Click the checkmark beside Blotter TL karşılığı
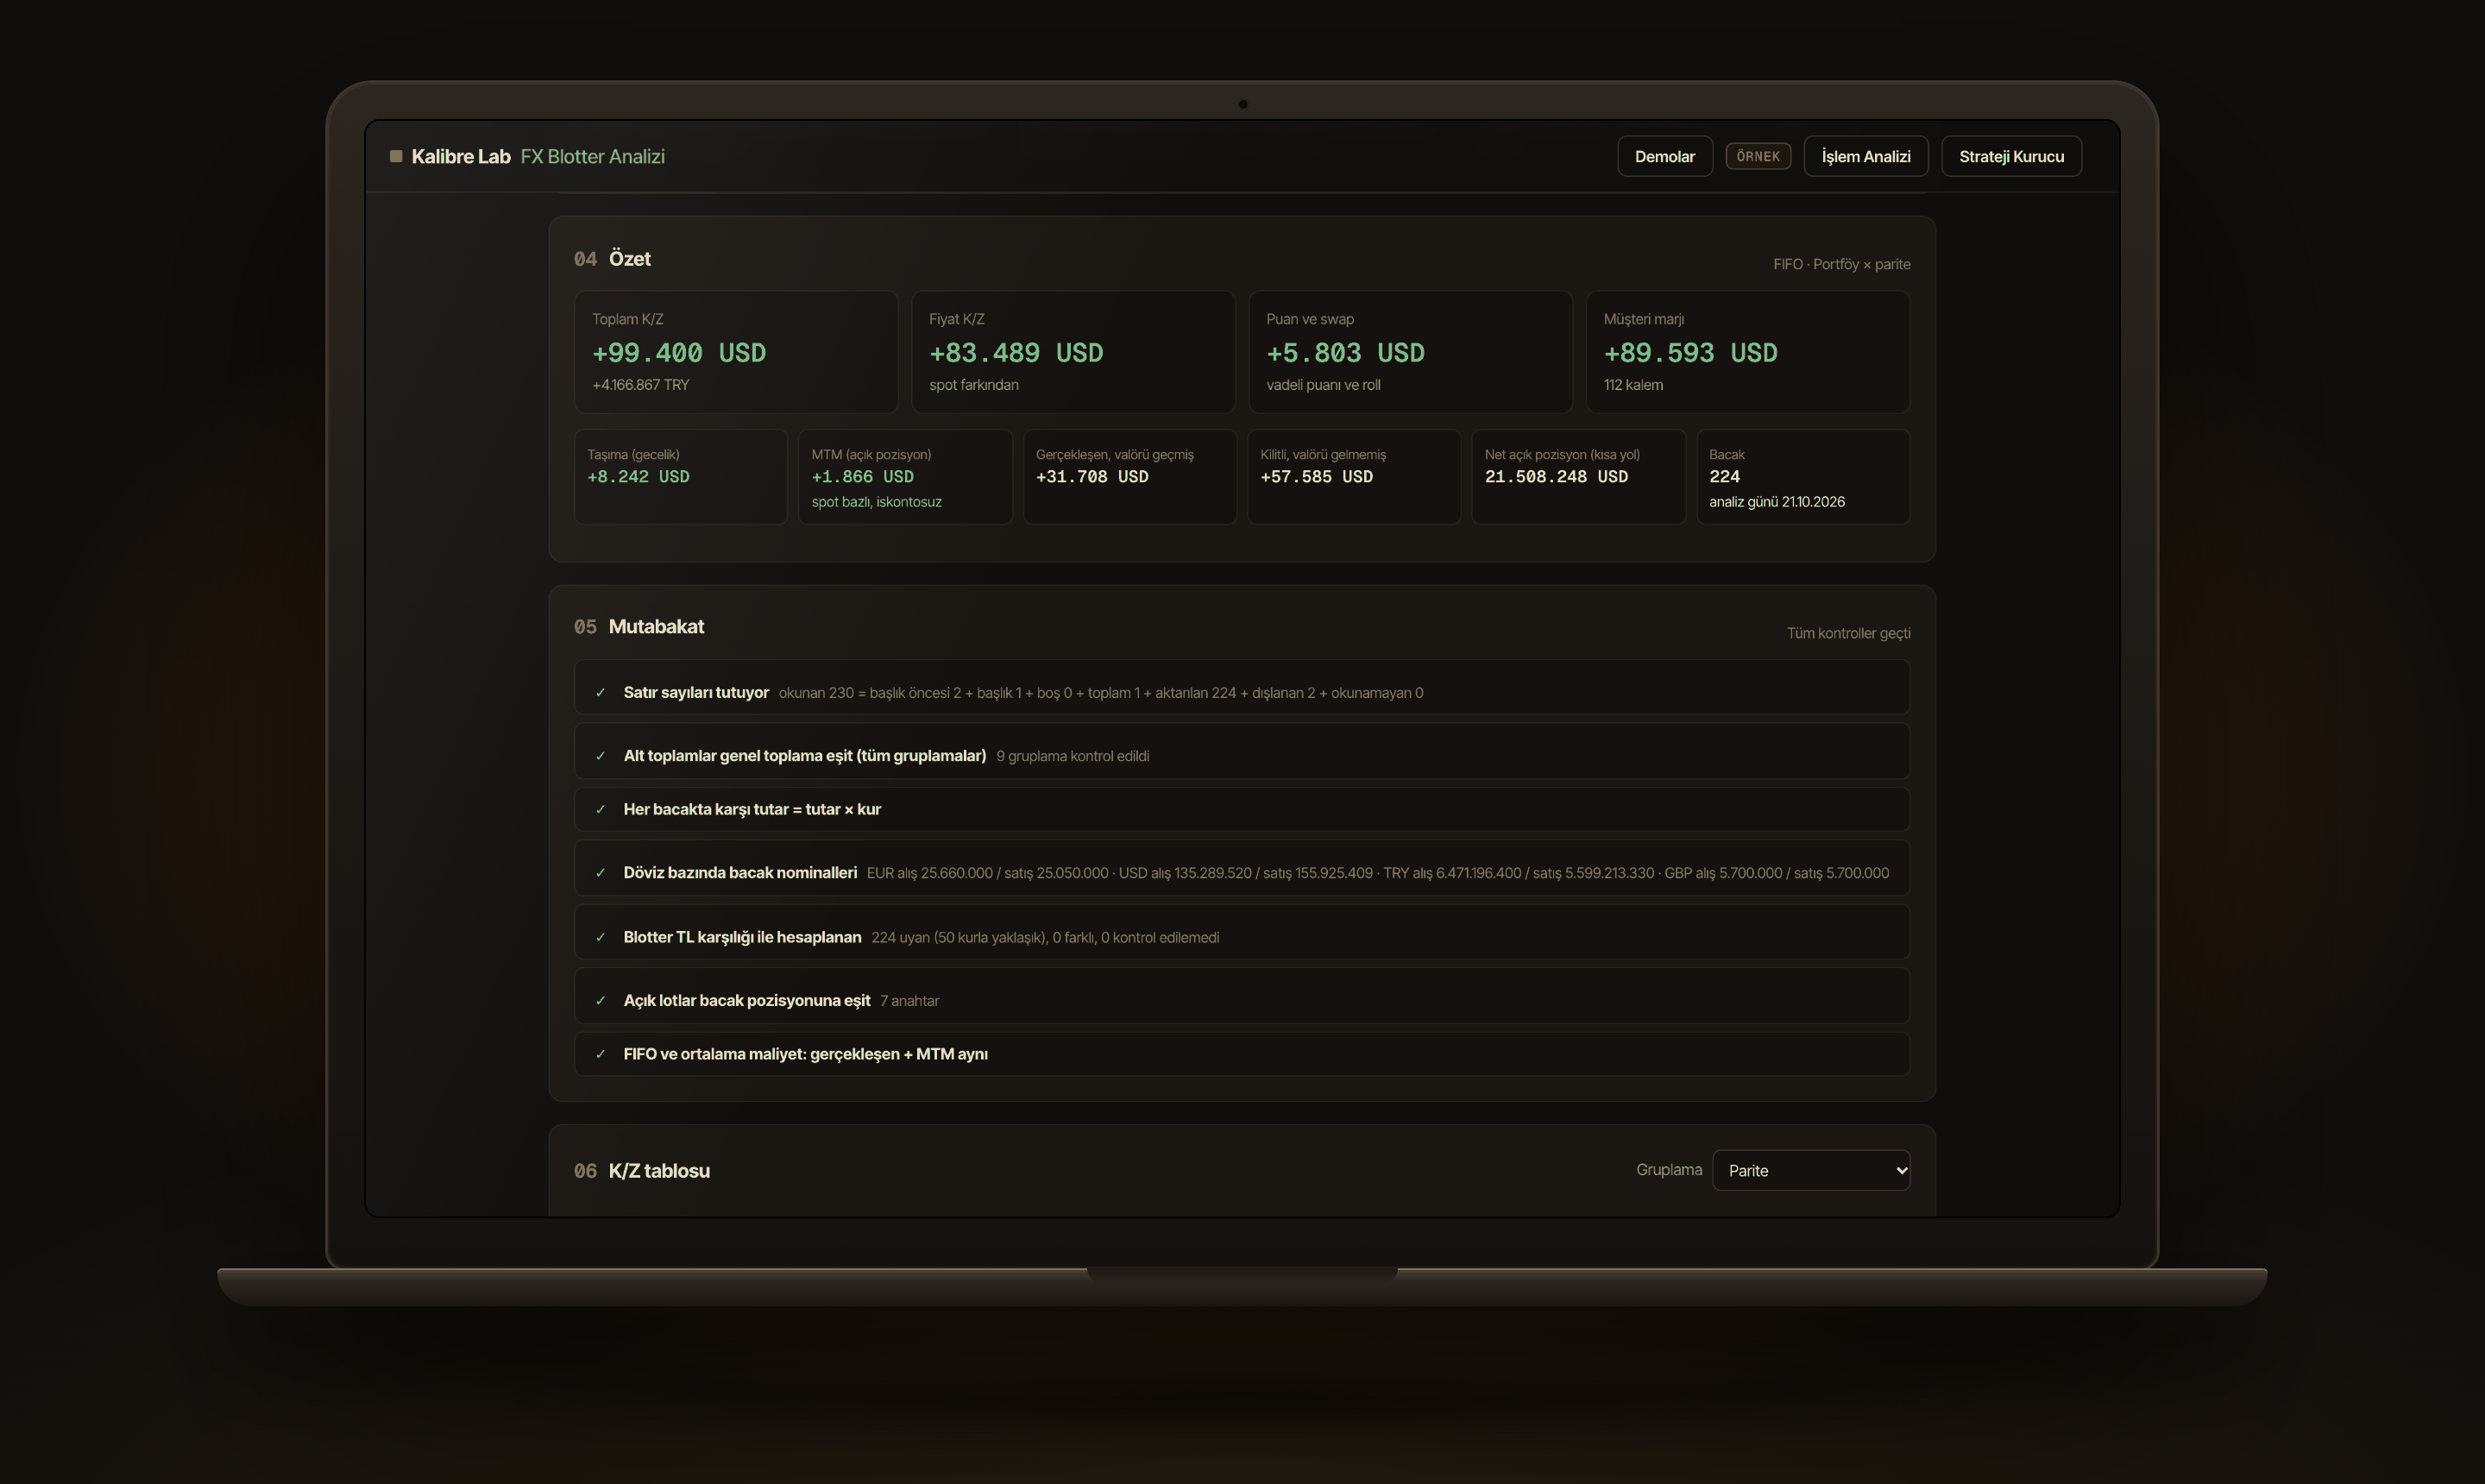 click(600, 938)
